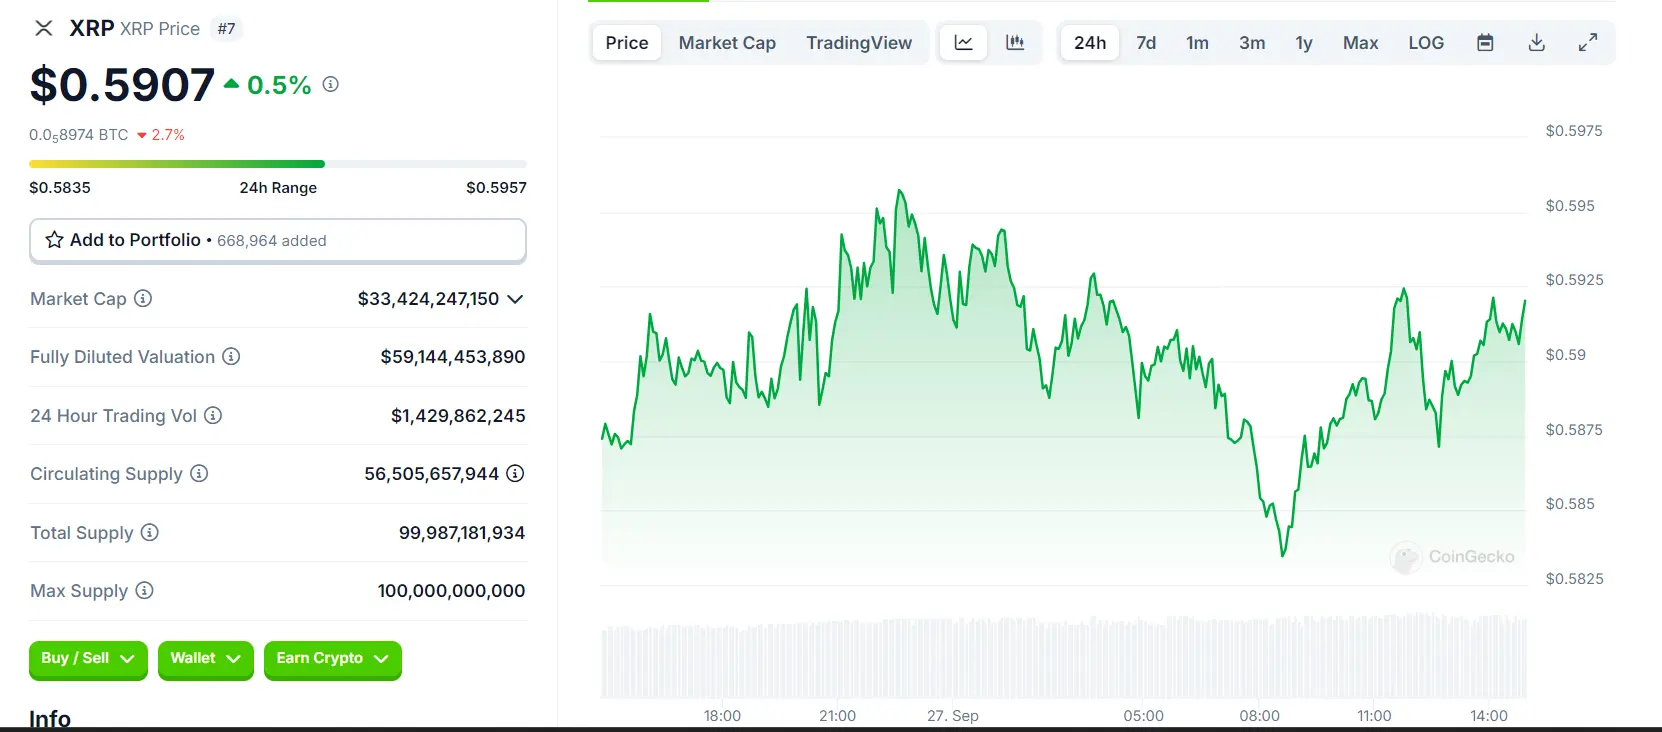Click the Circulating Supply info icon
The height and width of the screenshot is (732, 1662).
(x=197, y=474)
